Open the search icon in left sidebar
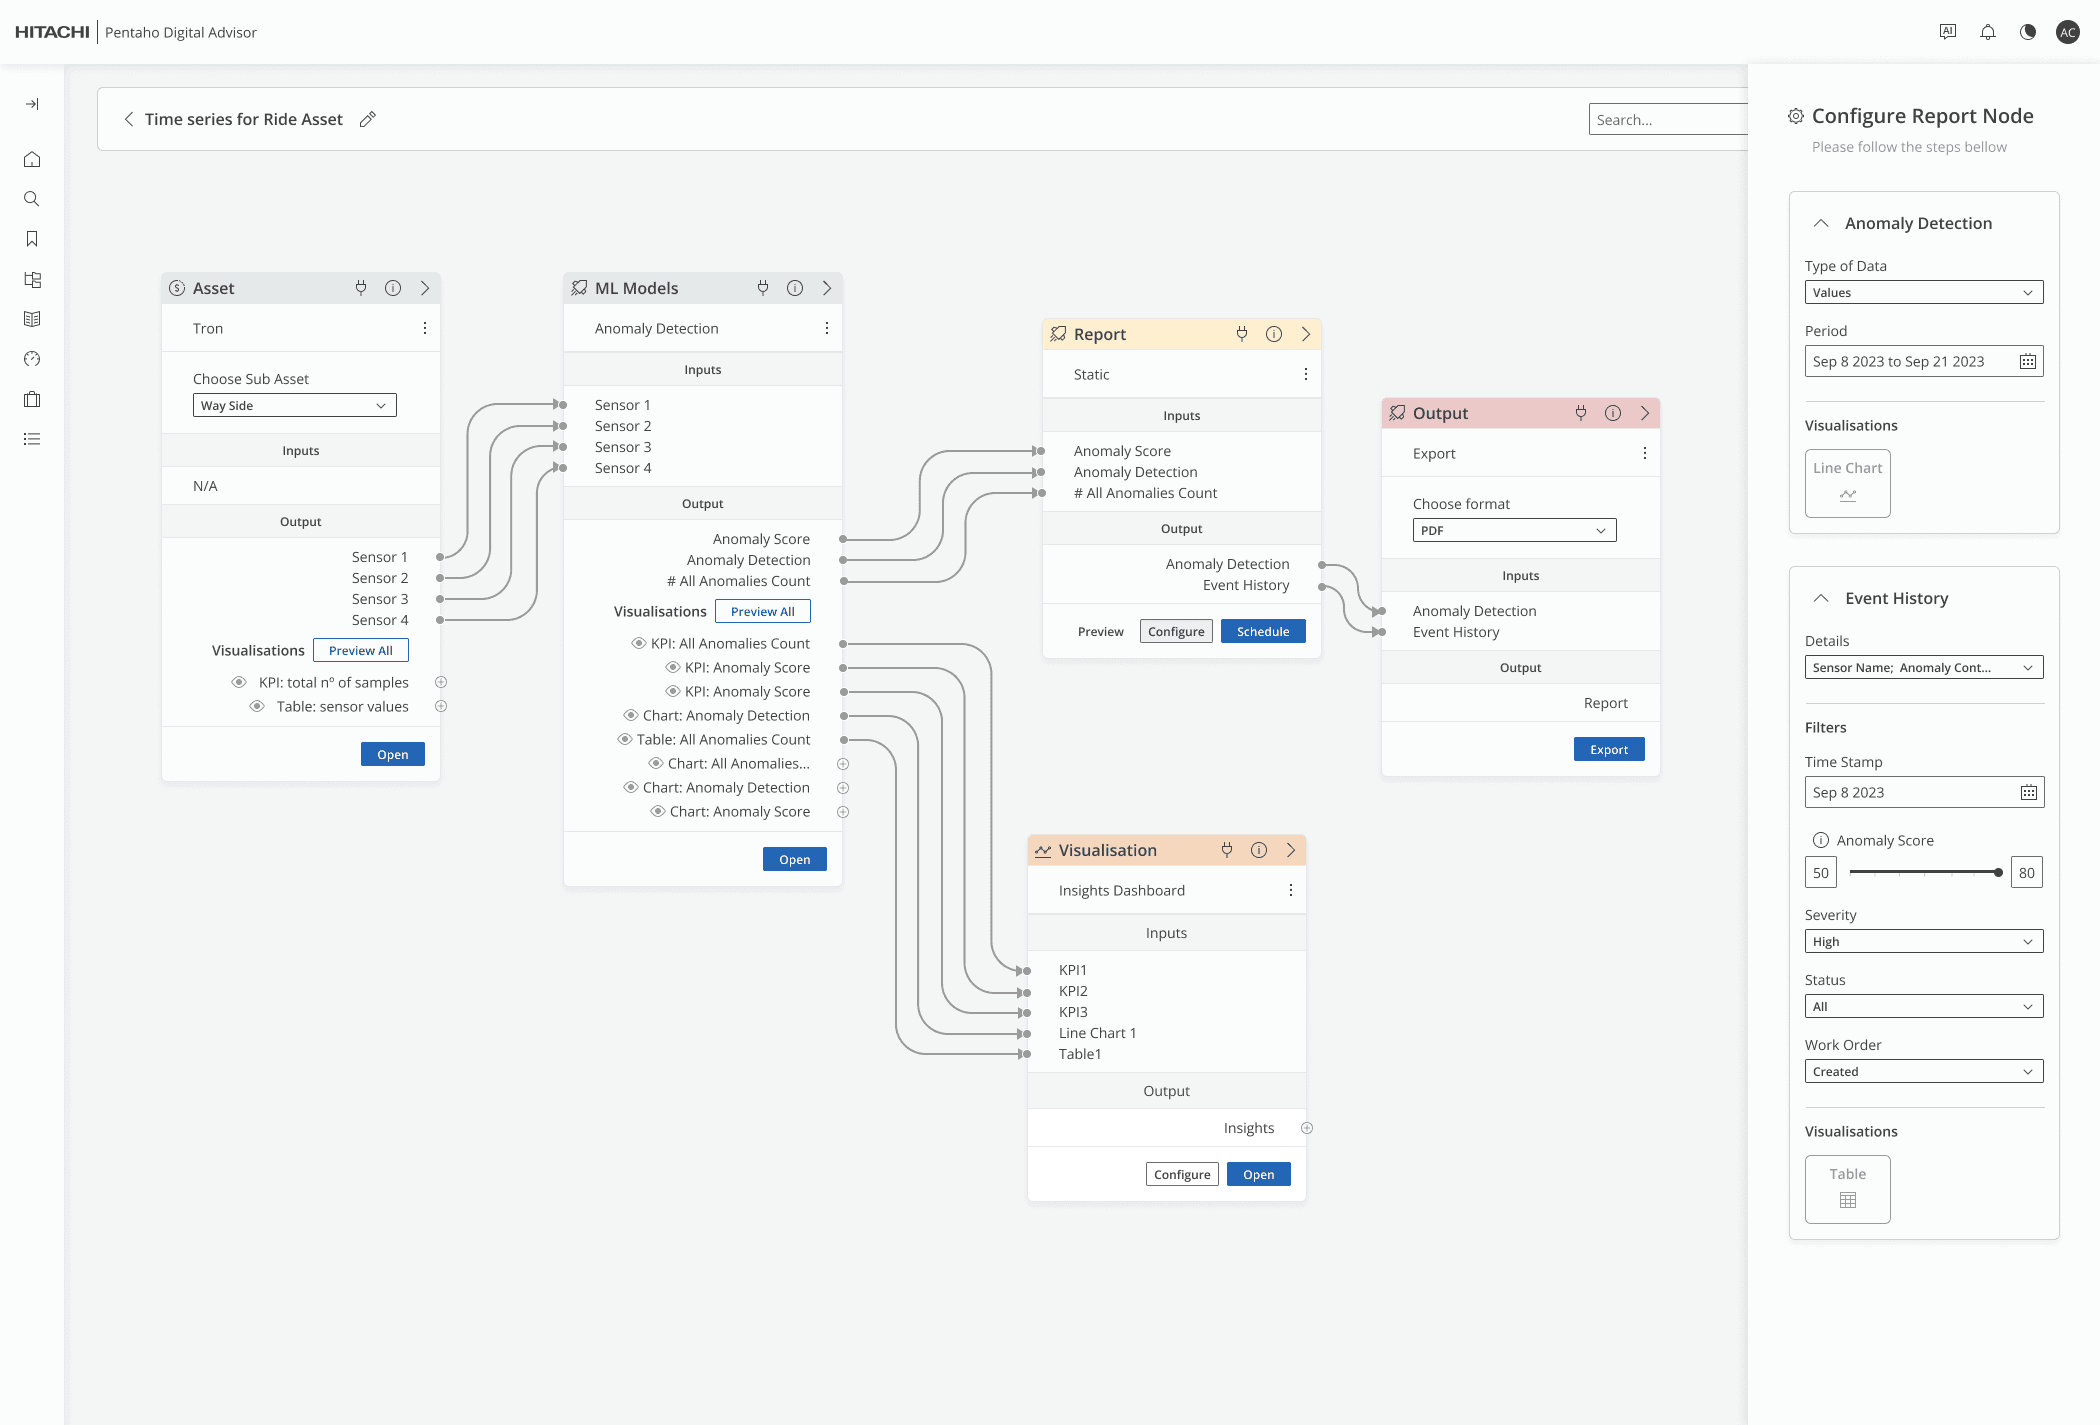This screenshot has width=2100, height=1425. pos(32,199)
